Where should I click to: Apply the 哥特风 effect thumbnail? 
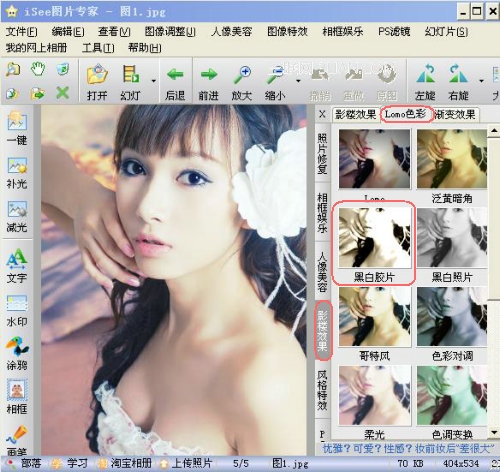374,316
